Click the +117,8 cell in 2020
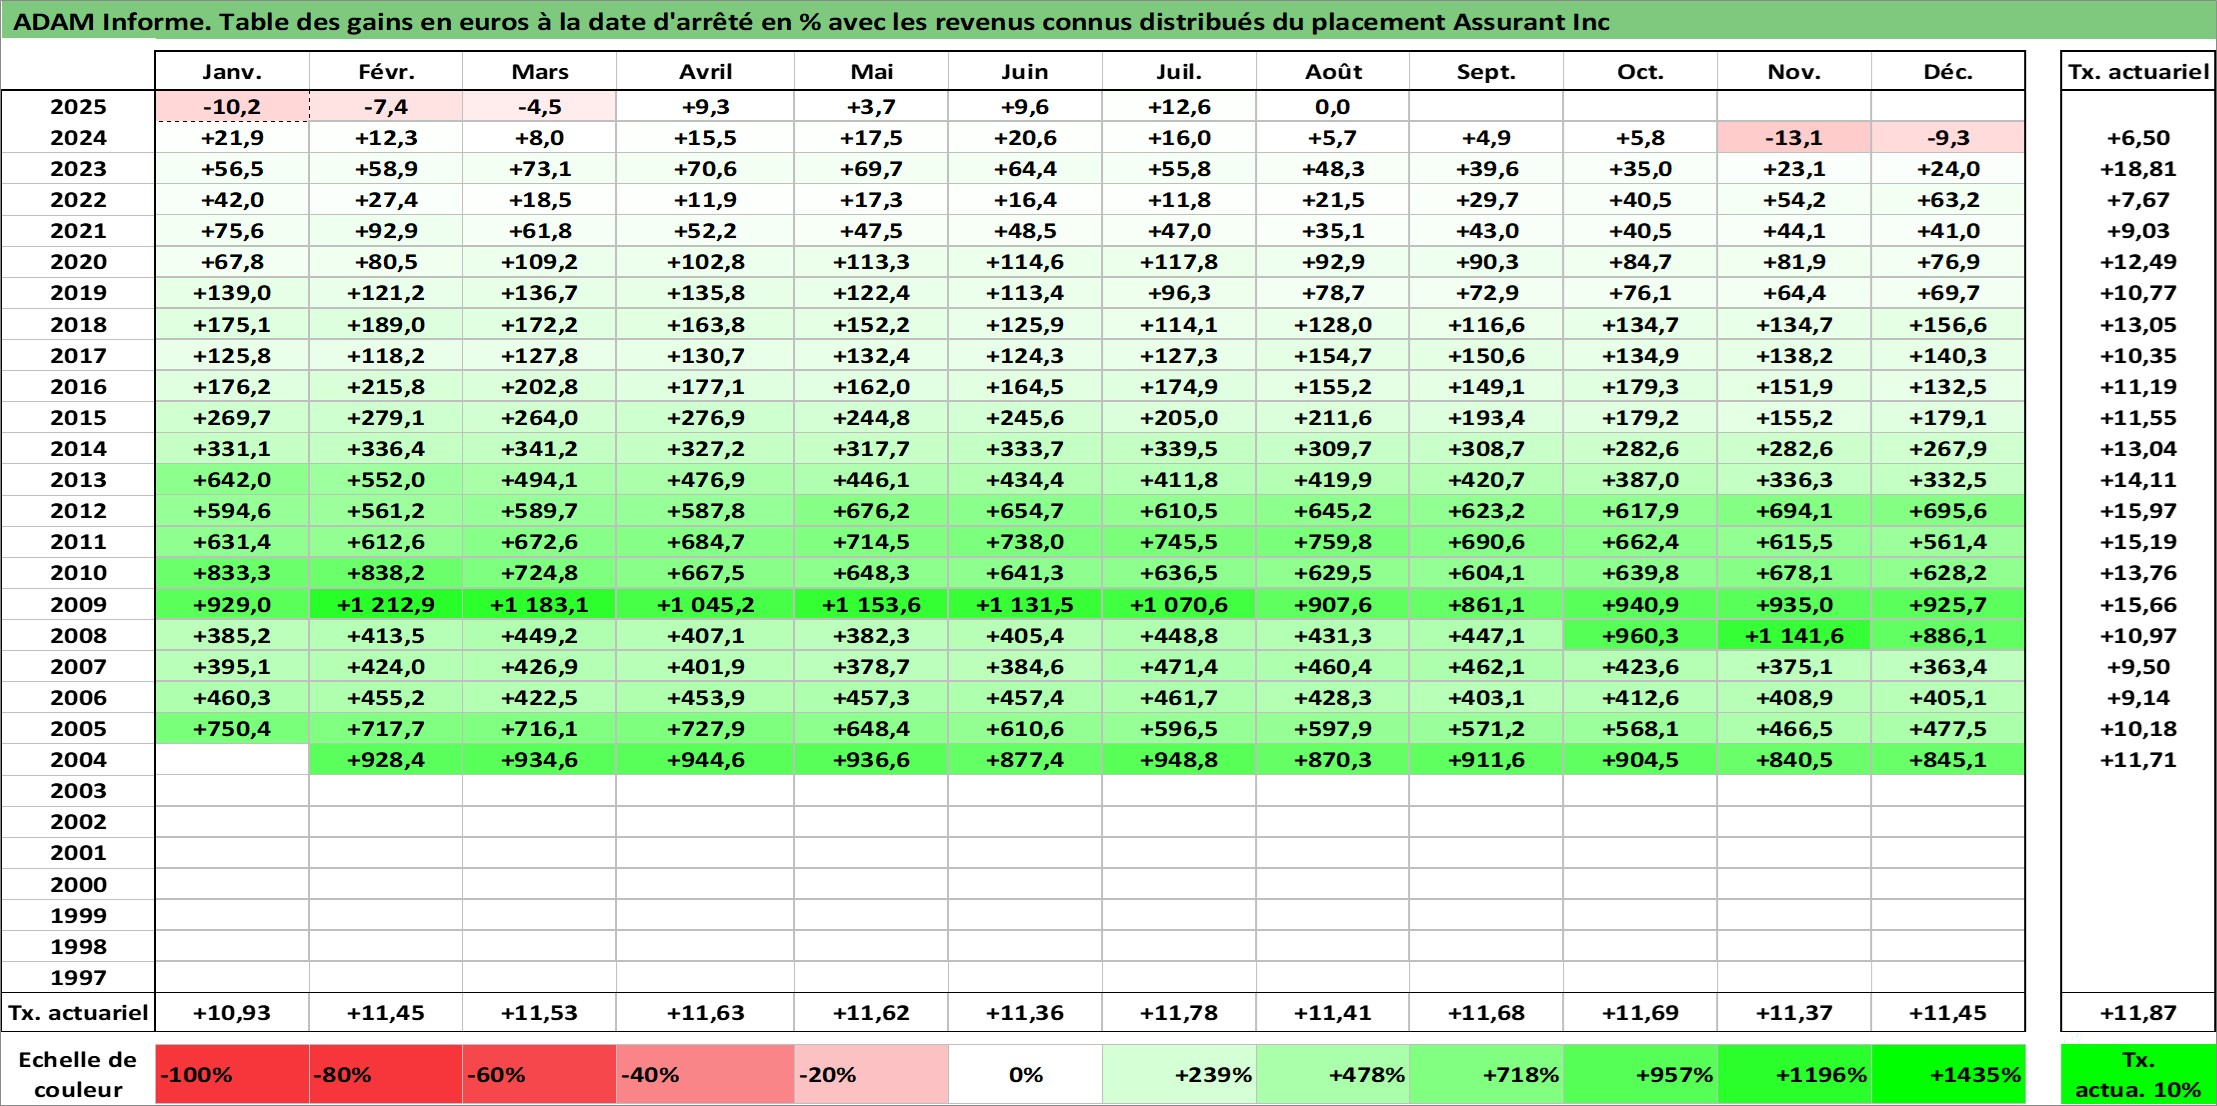 point(1179,261)
